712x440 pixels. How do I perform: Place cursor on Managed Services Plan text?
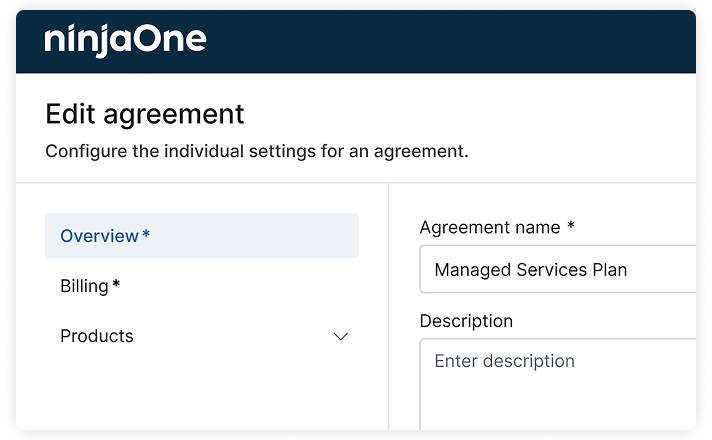click(530, 270)
